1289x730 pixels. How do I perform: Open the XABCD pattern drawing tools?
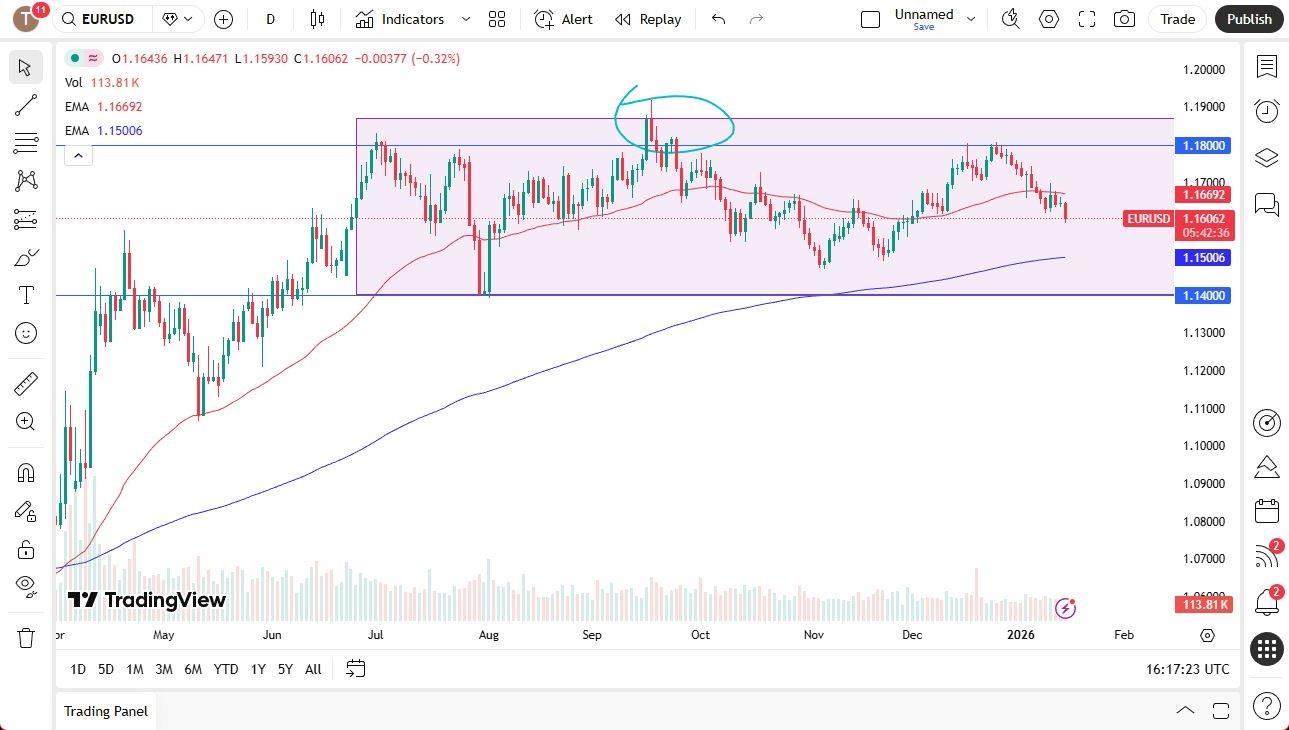(x=25, y=180)
